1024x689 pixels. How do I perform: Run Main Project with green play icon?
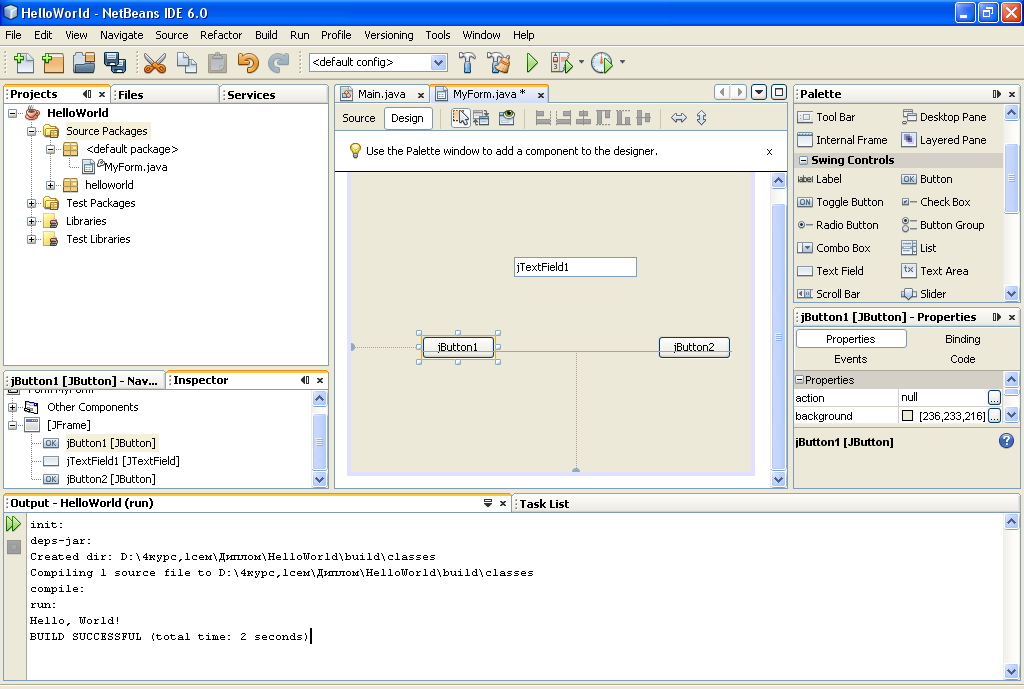(532, 62)
